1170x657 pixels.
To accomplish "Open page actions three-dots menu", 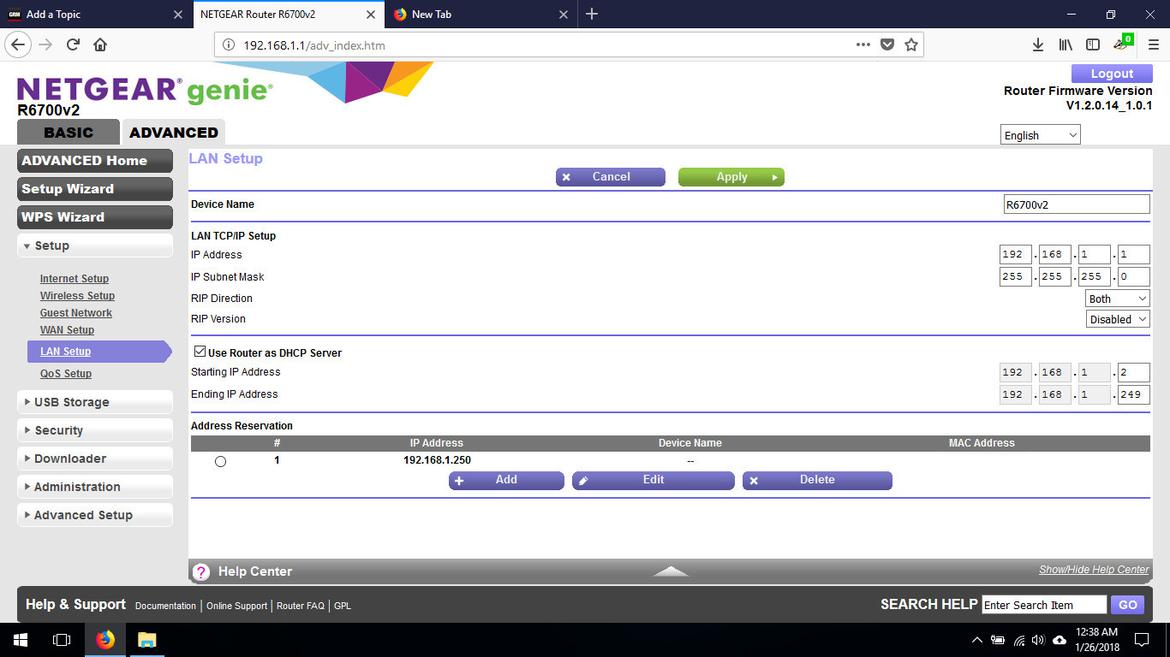I will 863,45.
